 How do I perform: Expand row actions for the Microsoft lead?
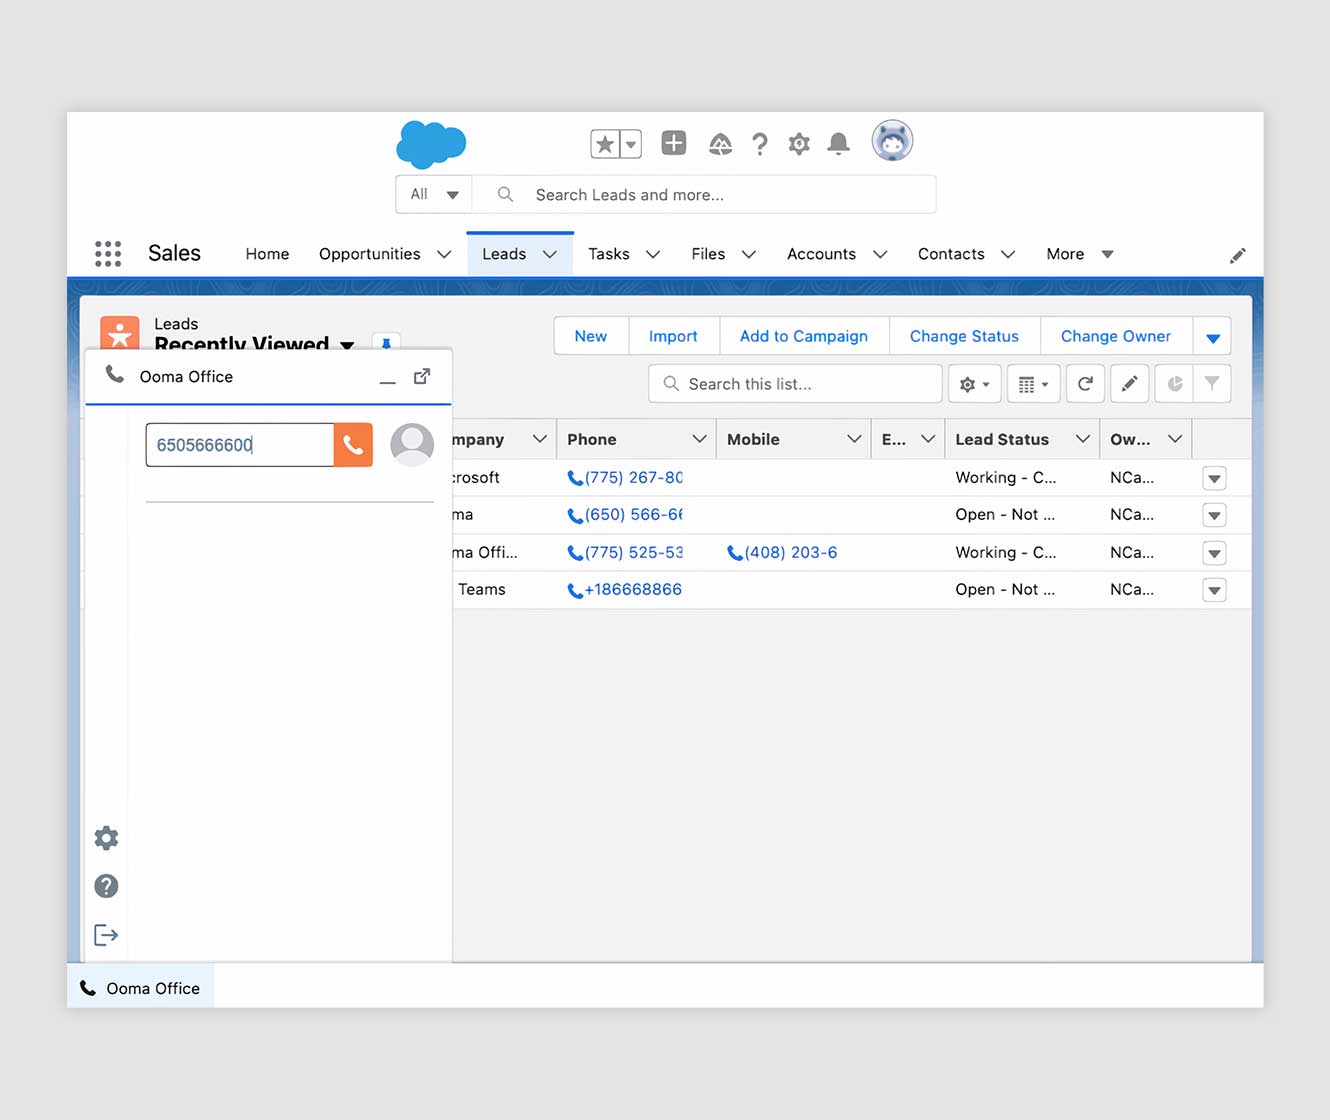tap(1214, 479)
